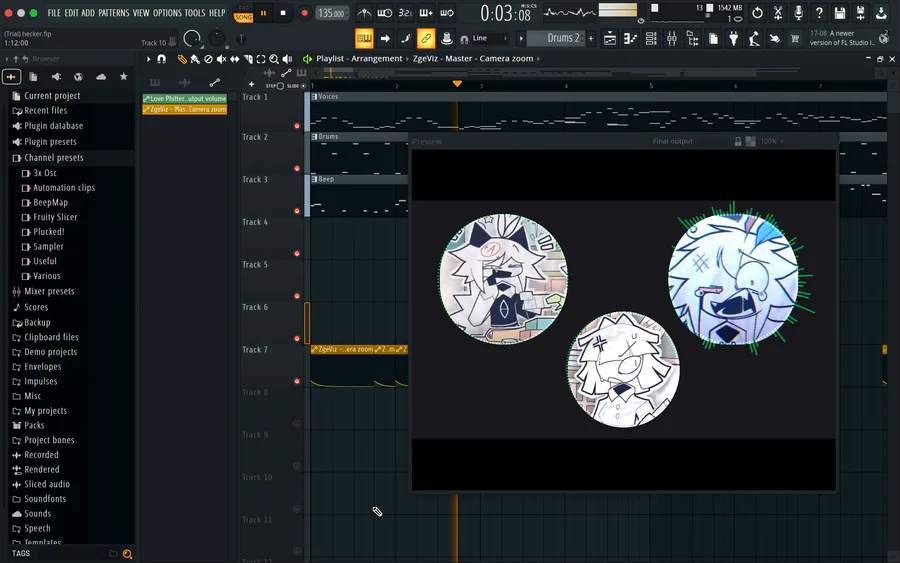Expand the Automation clips folder

click(x=64, y=188)
